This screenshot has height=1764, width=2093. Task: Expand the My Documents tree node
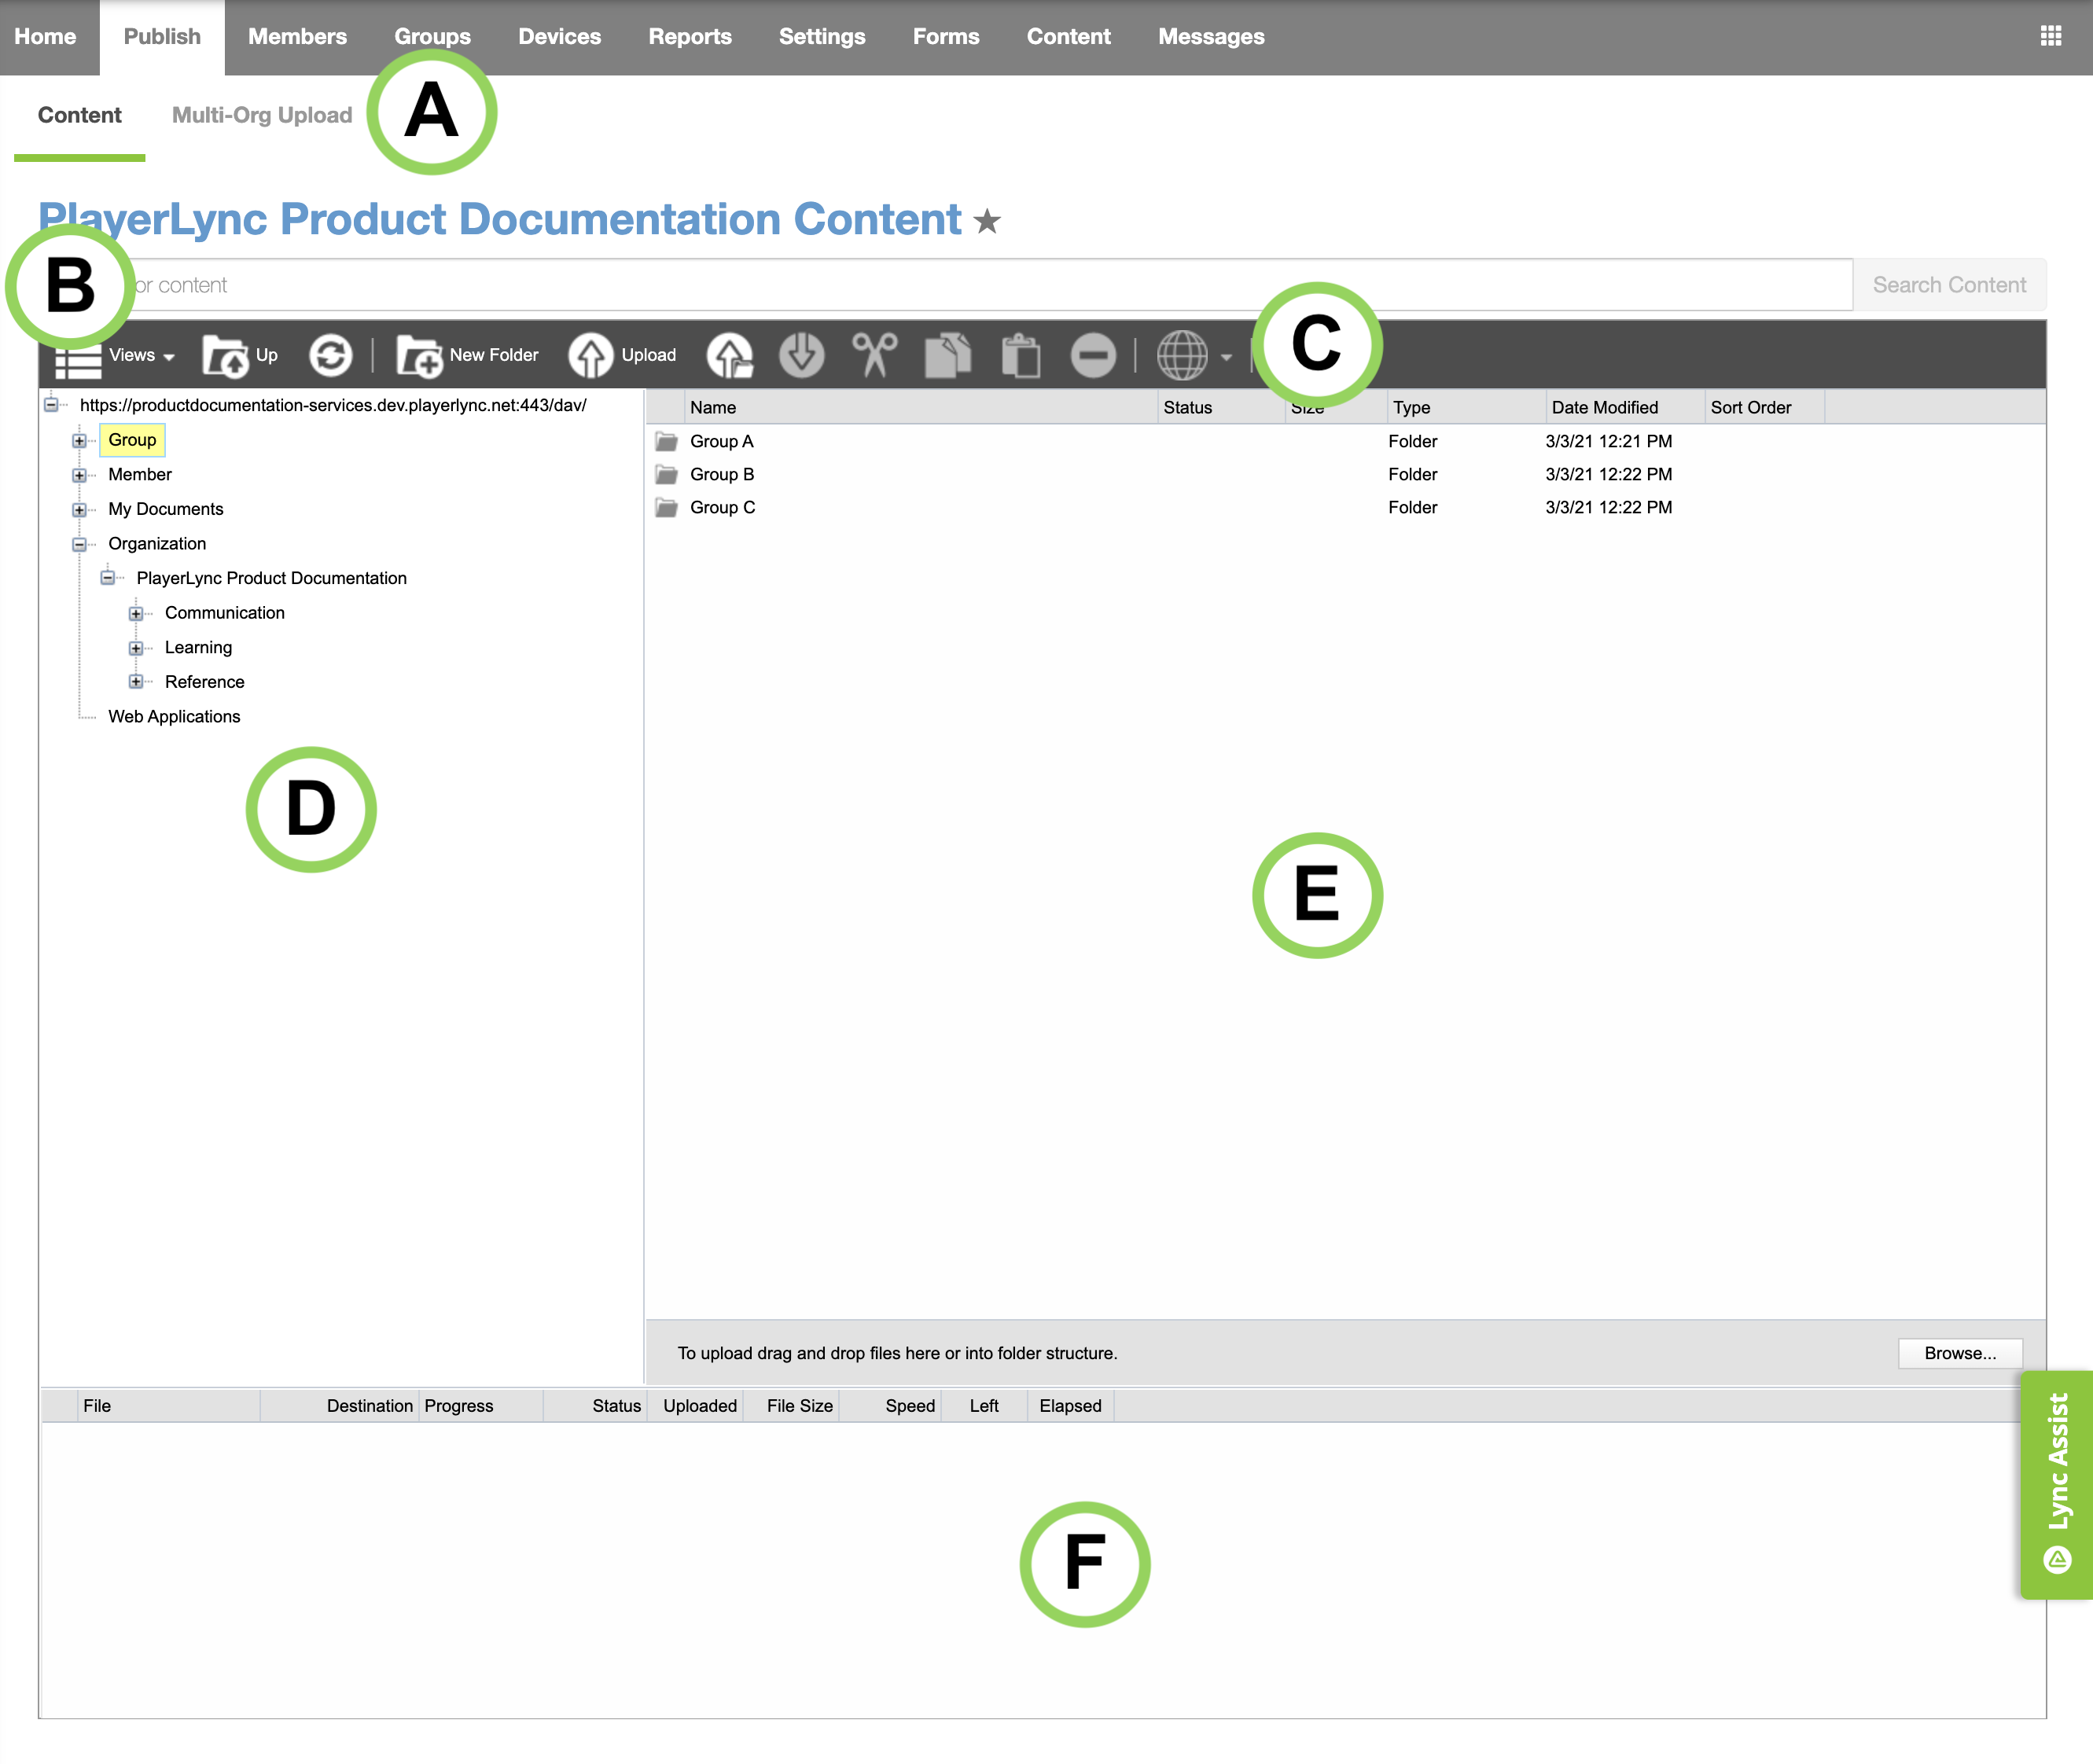pyautogui.click(x=79, y=509)
